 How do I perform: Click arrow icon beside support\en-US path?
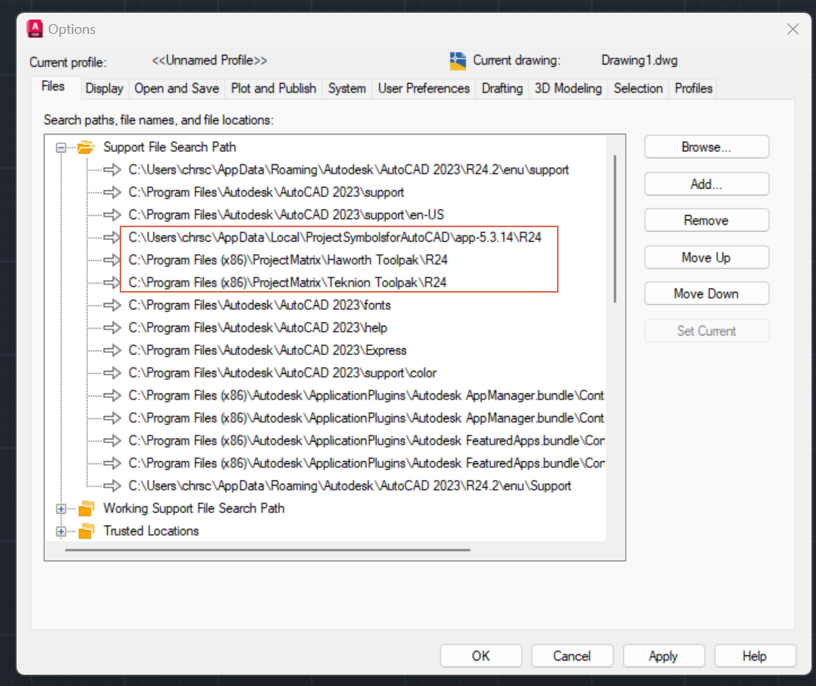pyautogui.click(x=112, y=214)
